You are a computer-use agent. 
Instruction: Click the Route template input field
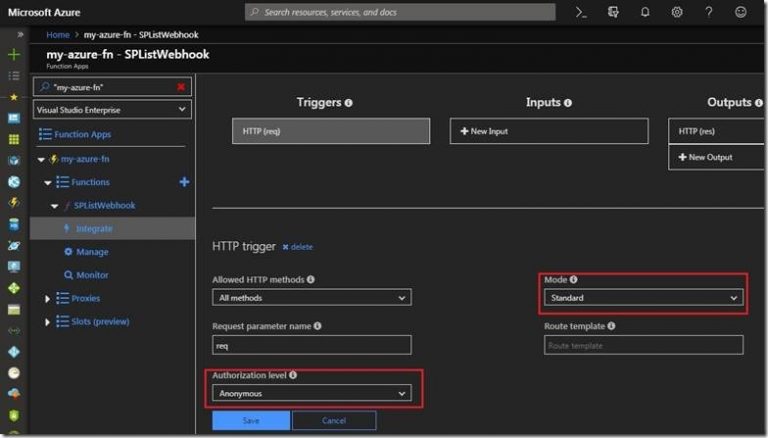[x=644, y=345]
